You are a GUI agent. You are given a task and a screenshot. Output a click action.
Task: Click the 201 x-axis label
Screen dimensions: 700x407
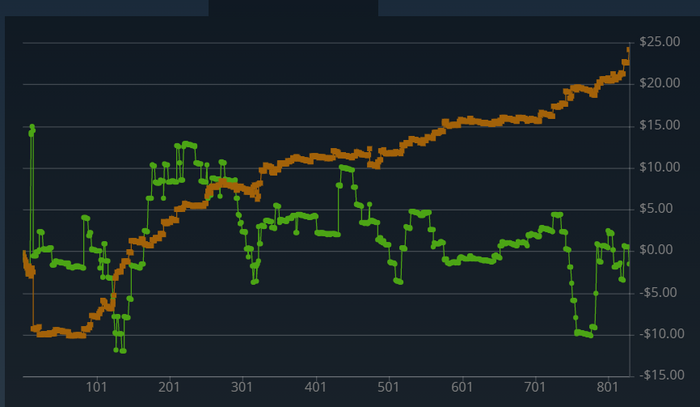tap(169, 387)
